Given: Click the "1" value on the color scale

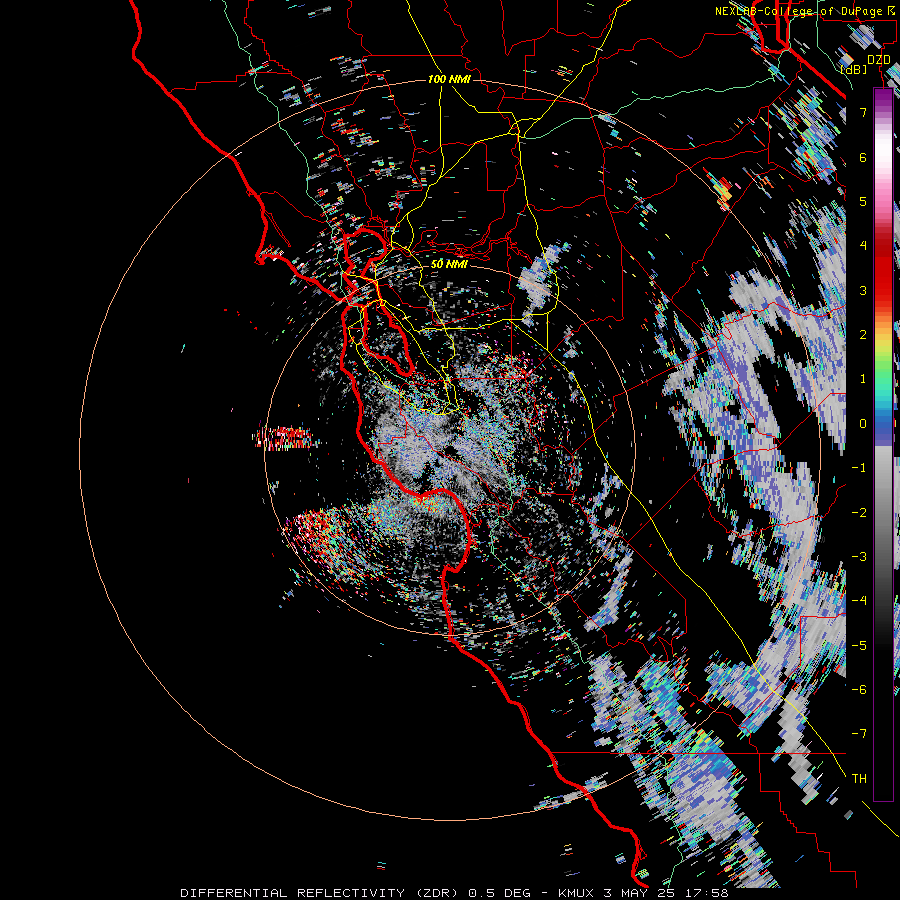Looking at the screenshot, I should (x=863, y=378).
